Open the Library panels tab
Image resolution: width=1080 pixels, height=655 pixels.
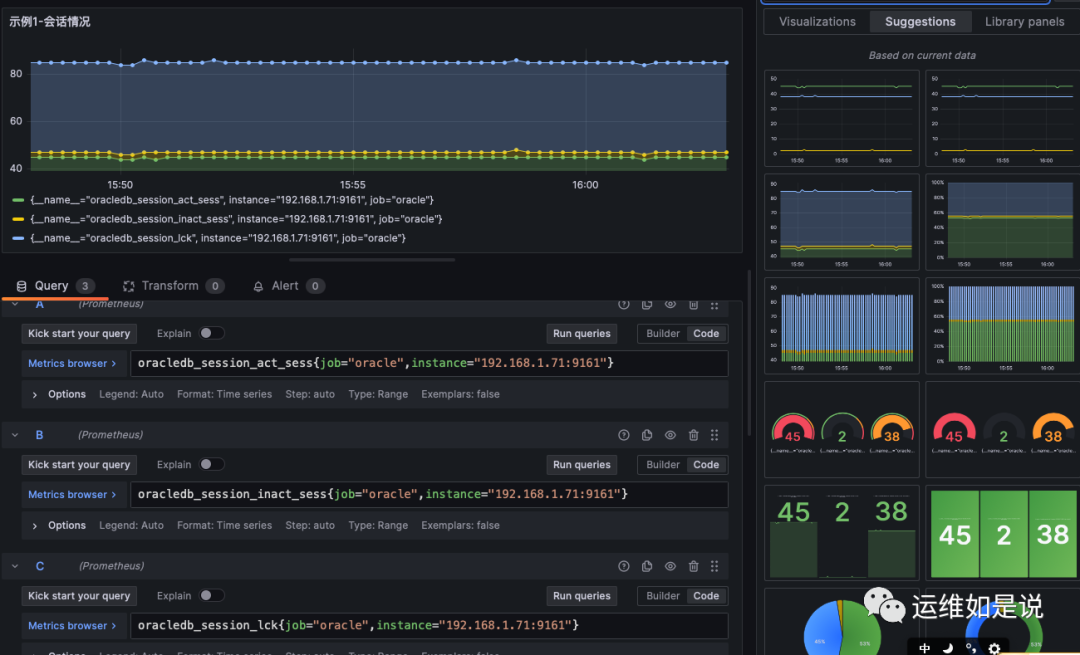tap(1024, 22)
